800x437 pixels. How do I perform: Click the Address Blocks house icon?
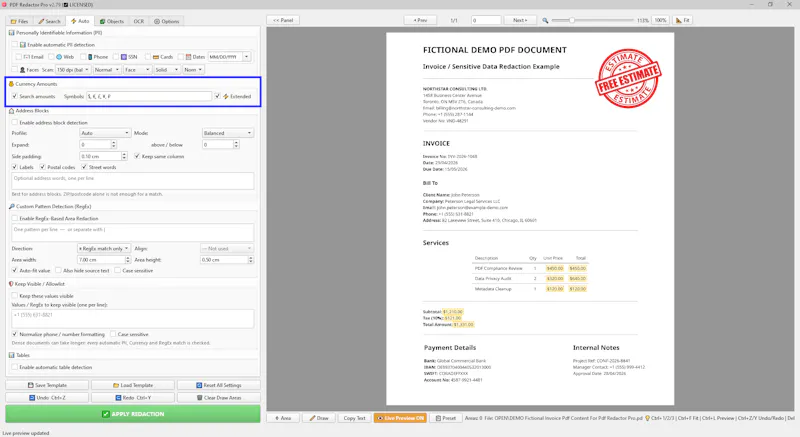[11, 111]
